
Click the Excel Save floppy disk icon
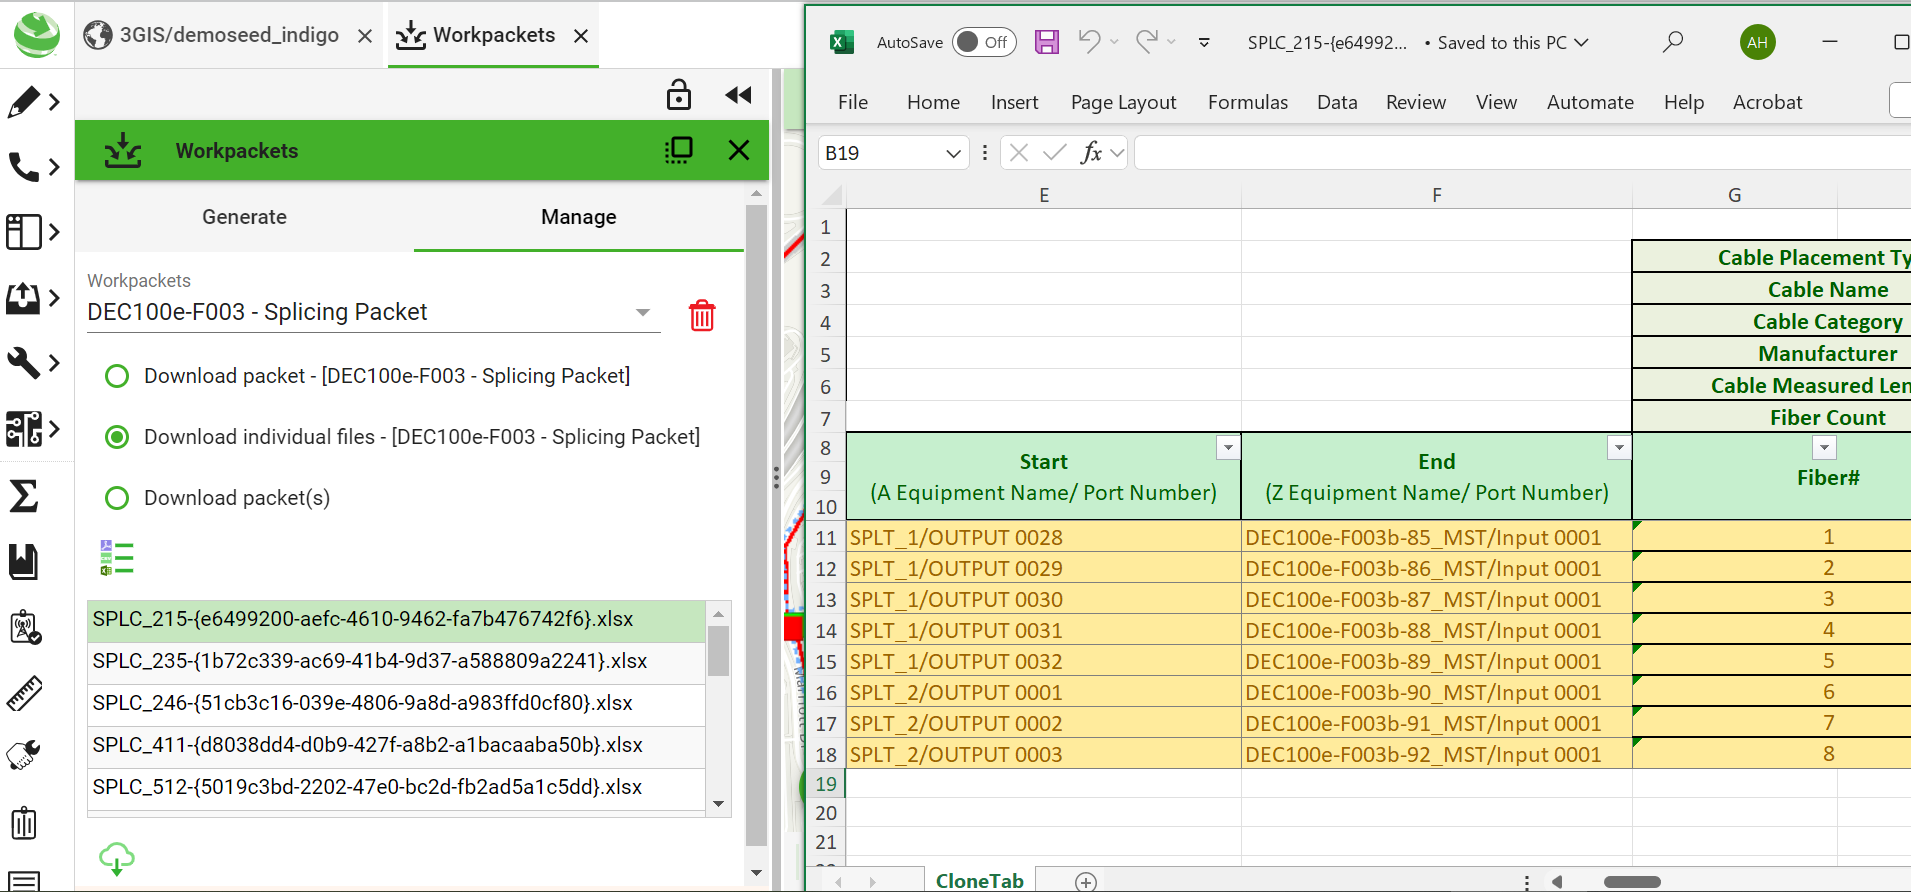1046,42
